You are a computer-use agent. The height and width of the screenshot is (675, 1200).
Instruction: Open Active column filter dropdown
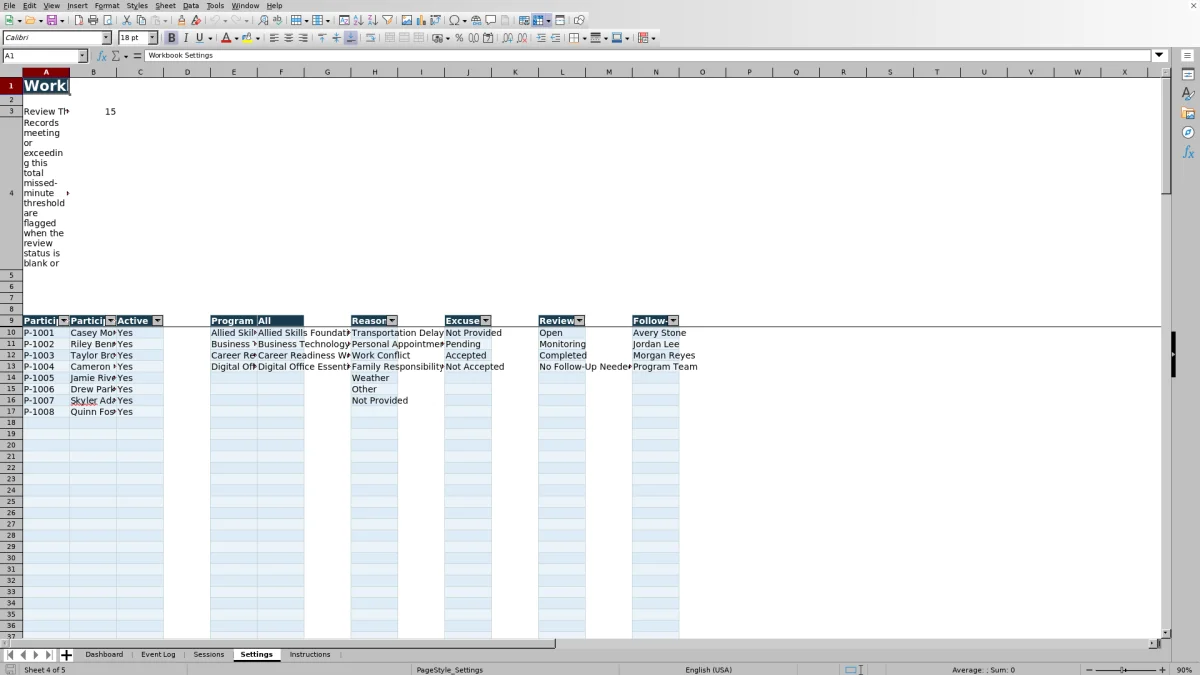(x=157, y=321)
